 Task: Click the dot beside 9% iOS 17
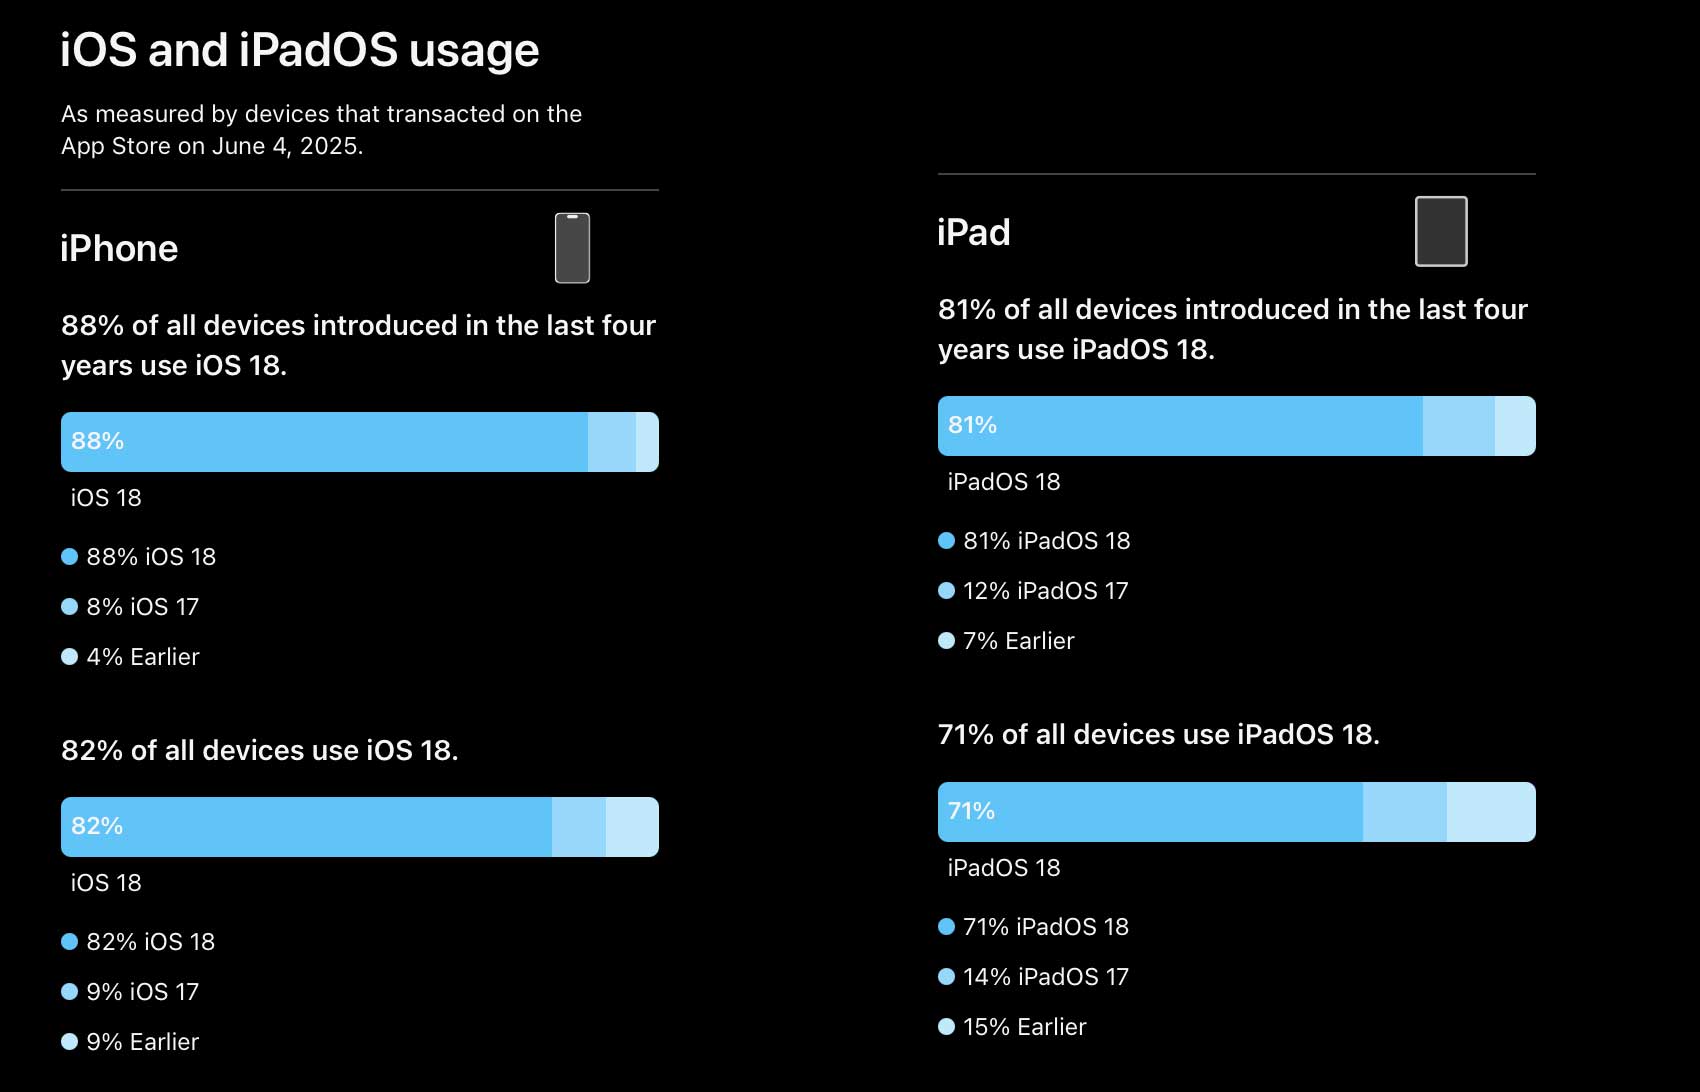point(69,992)
